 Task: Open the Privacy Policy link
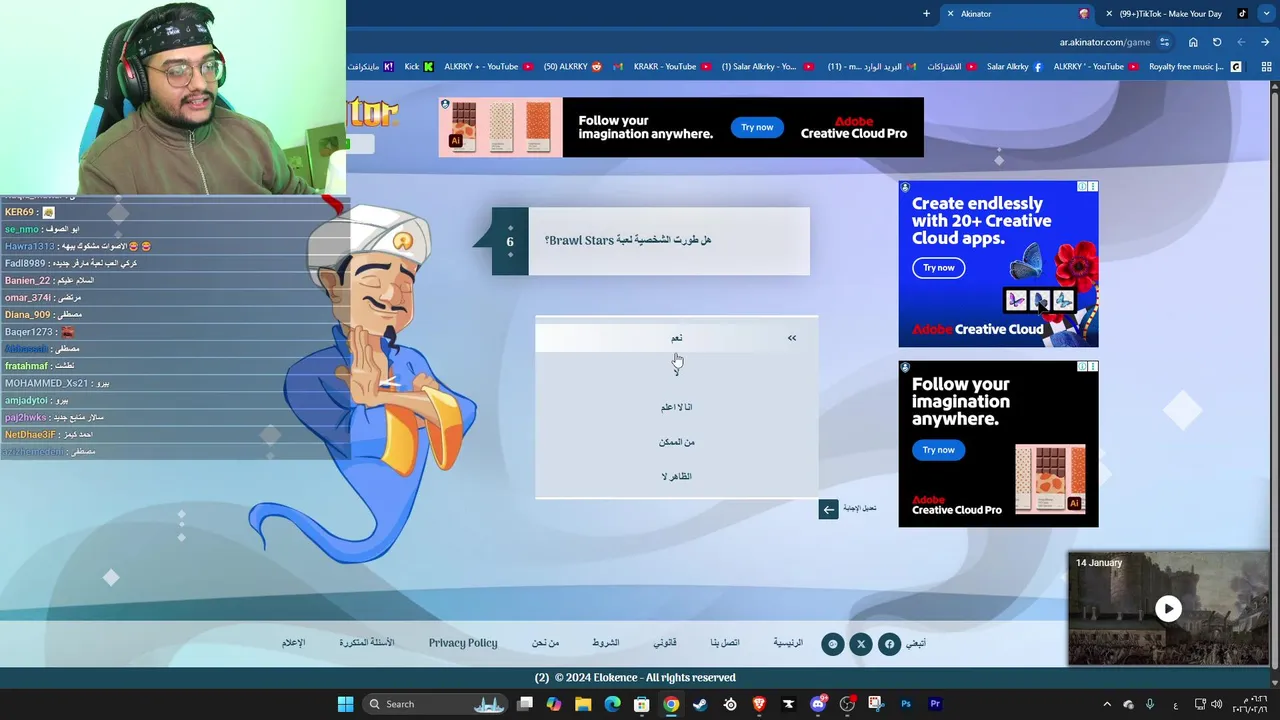(x=463, y=643)
